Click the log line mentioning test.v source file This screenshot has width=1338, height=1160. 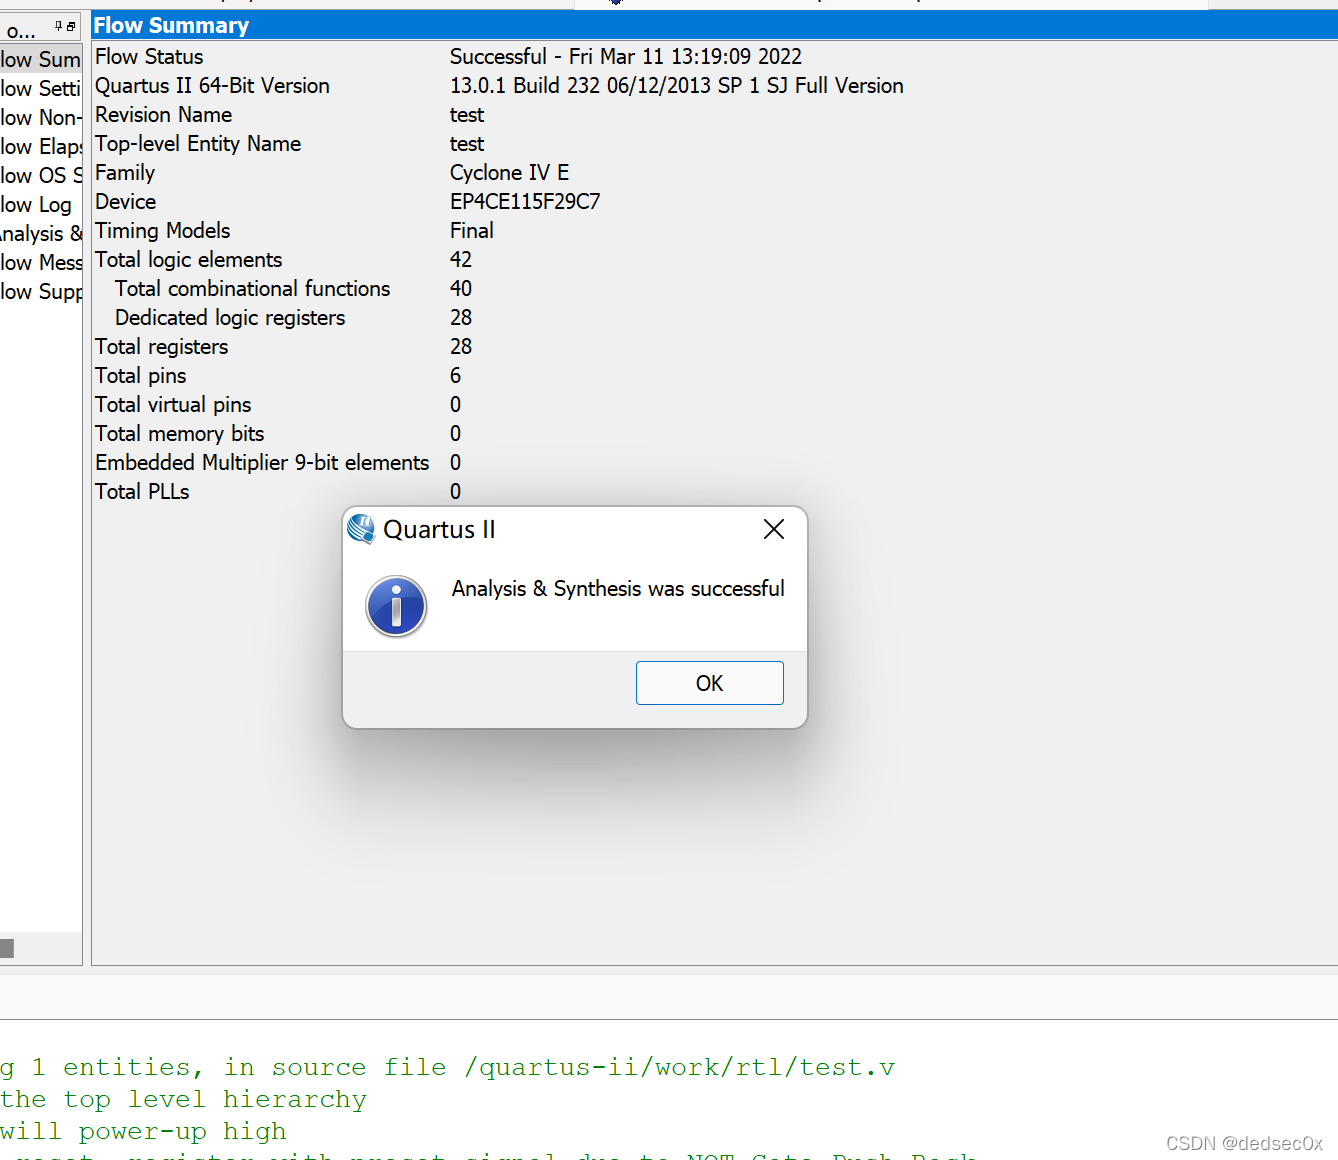pyautogui.click(x=447, y=1067)
